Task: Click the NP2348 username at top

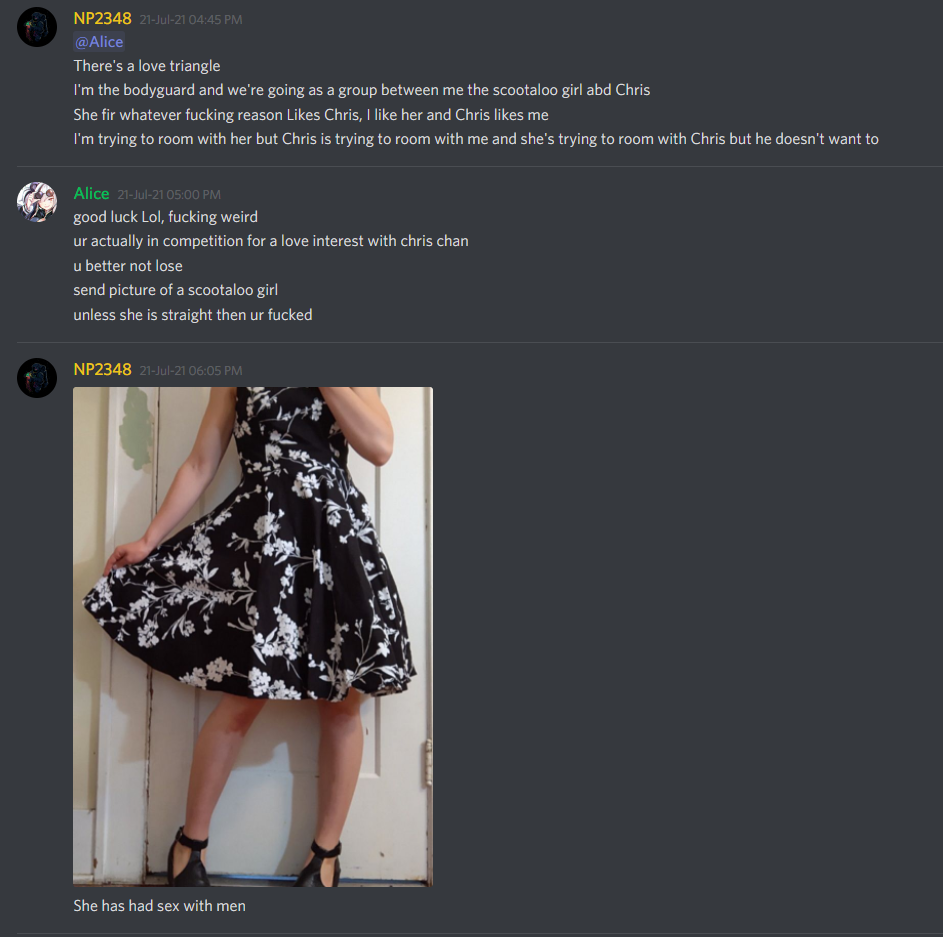Action: click(102, 19)
